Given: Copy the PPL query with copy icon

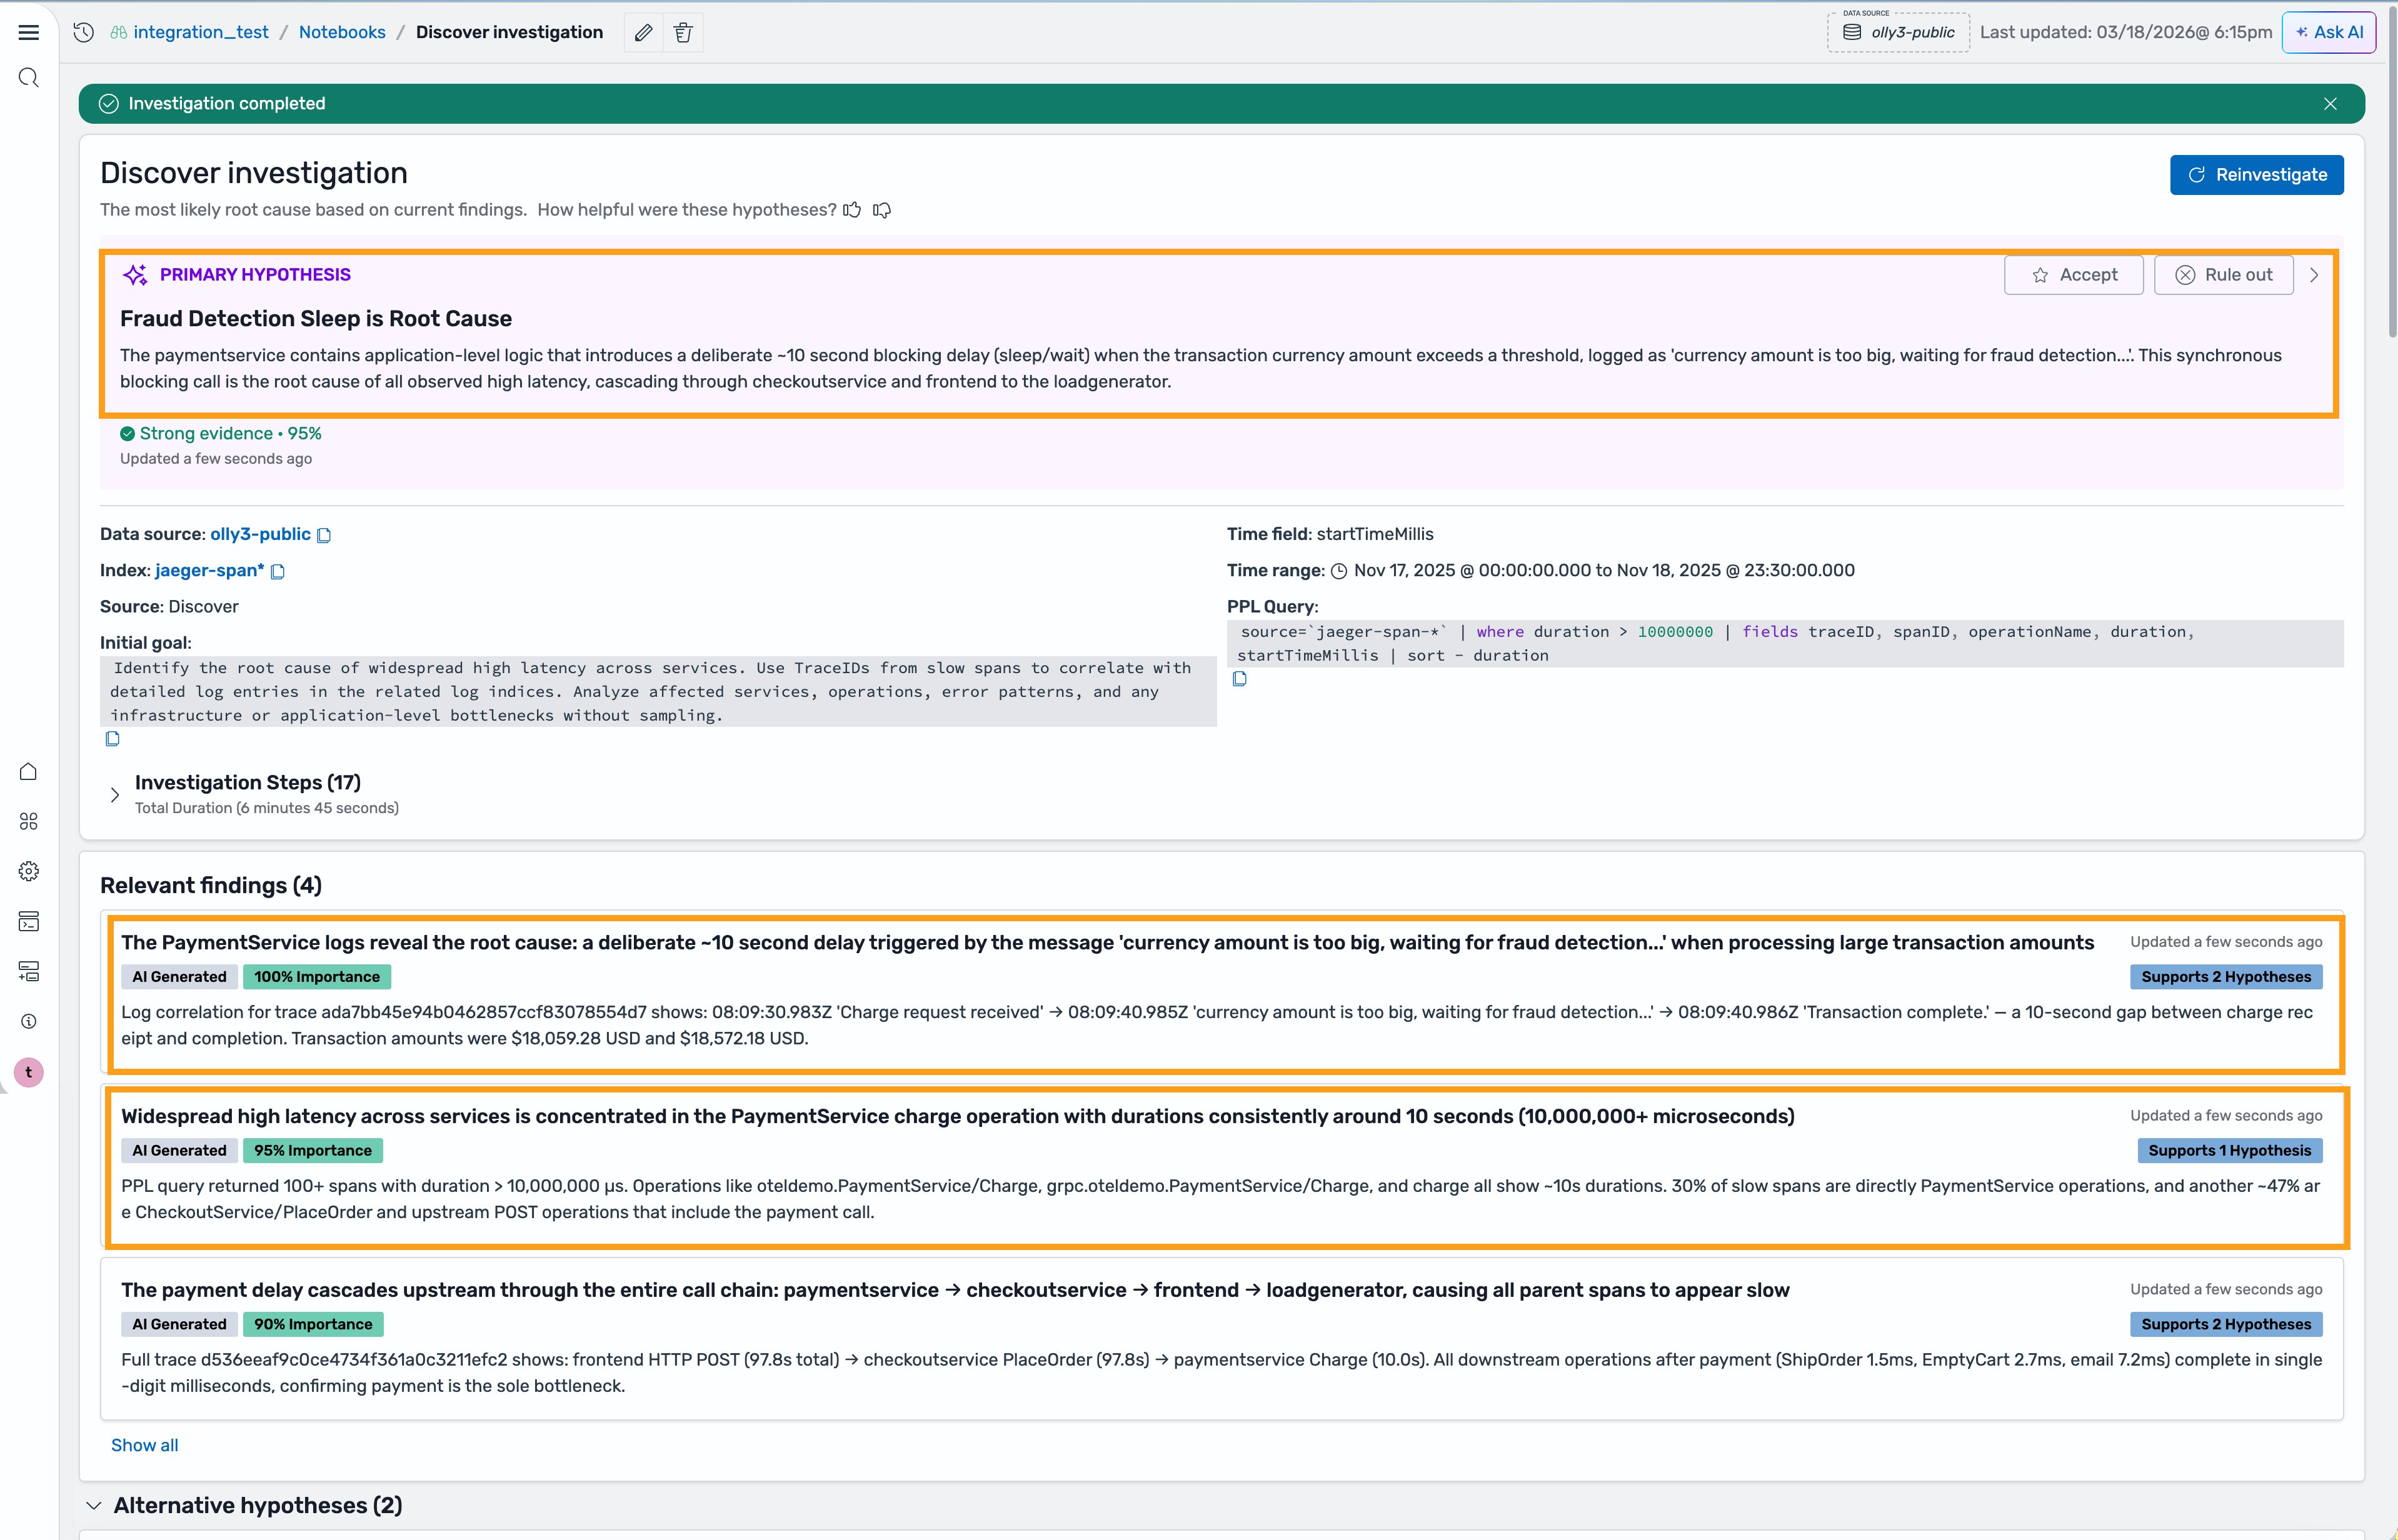Looking at the screenshot, I should tap(1239, 679).
